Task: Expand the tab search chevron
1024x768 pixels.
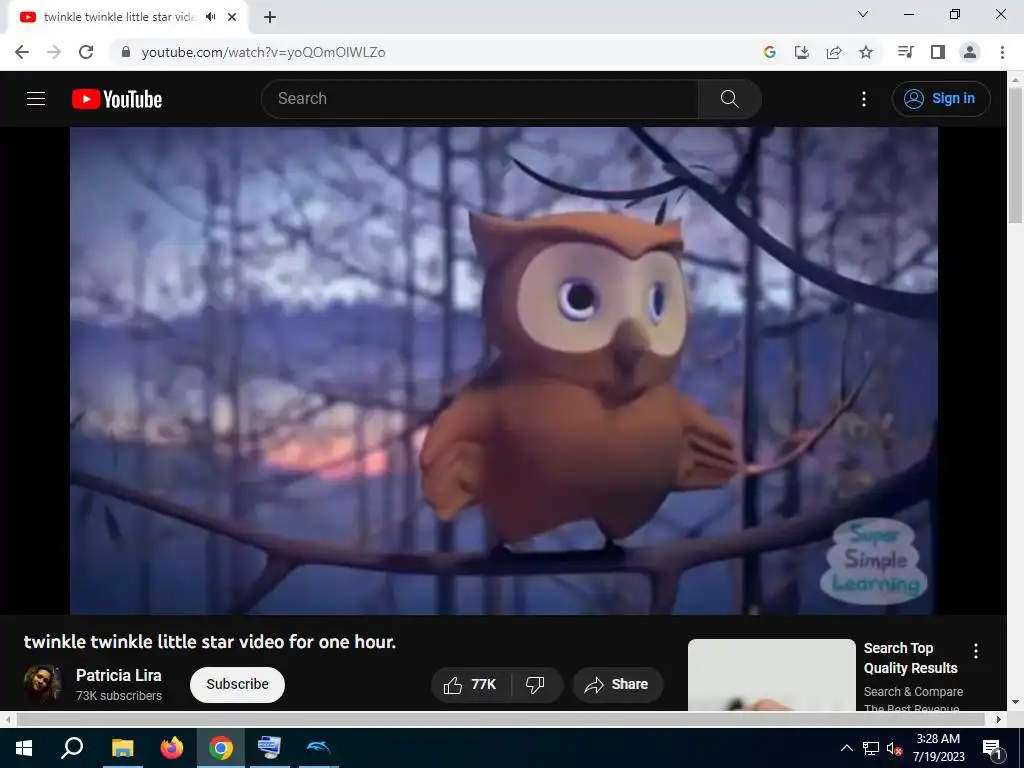Action: click(x=863, y=14)
